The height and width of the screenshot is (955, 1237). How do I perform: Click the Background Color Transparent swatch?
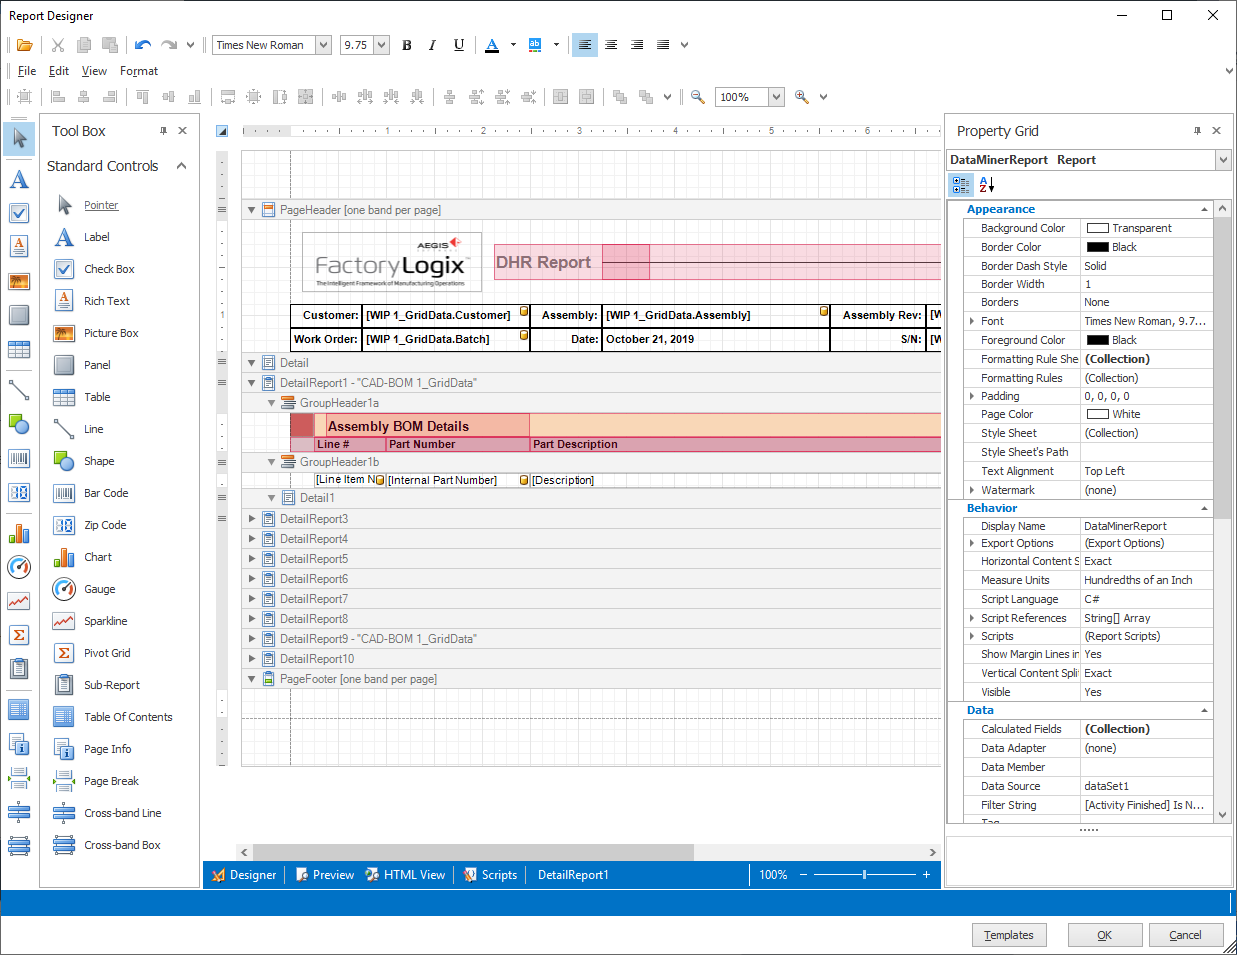[1097, 228]
